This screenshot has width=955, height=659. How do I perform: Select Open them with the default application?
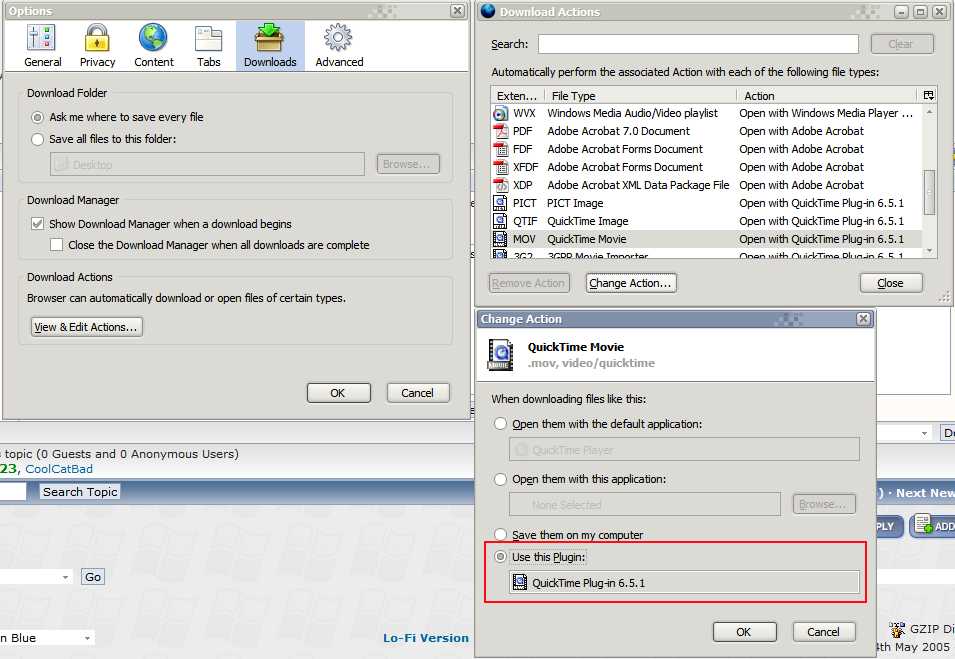(x=500, y=424)
